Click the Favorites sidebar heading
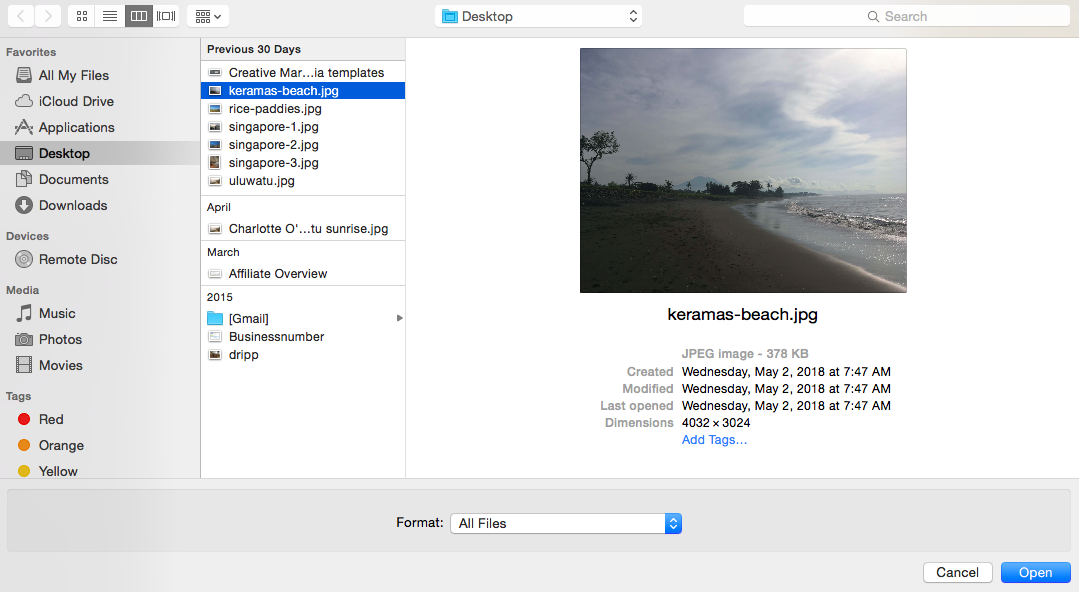 tap(31, 52)
